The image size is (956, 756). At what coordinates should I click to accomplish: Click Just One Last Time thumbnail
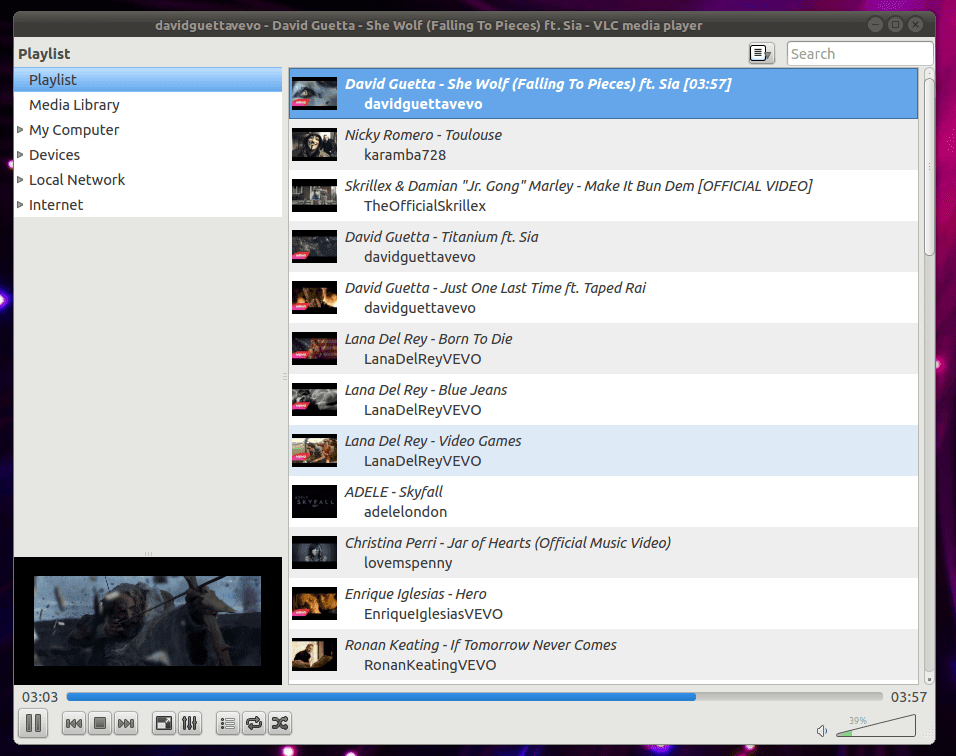tap(315, 298)
